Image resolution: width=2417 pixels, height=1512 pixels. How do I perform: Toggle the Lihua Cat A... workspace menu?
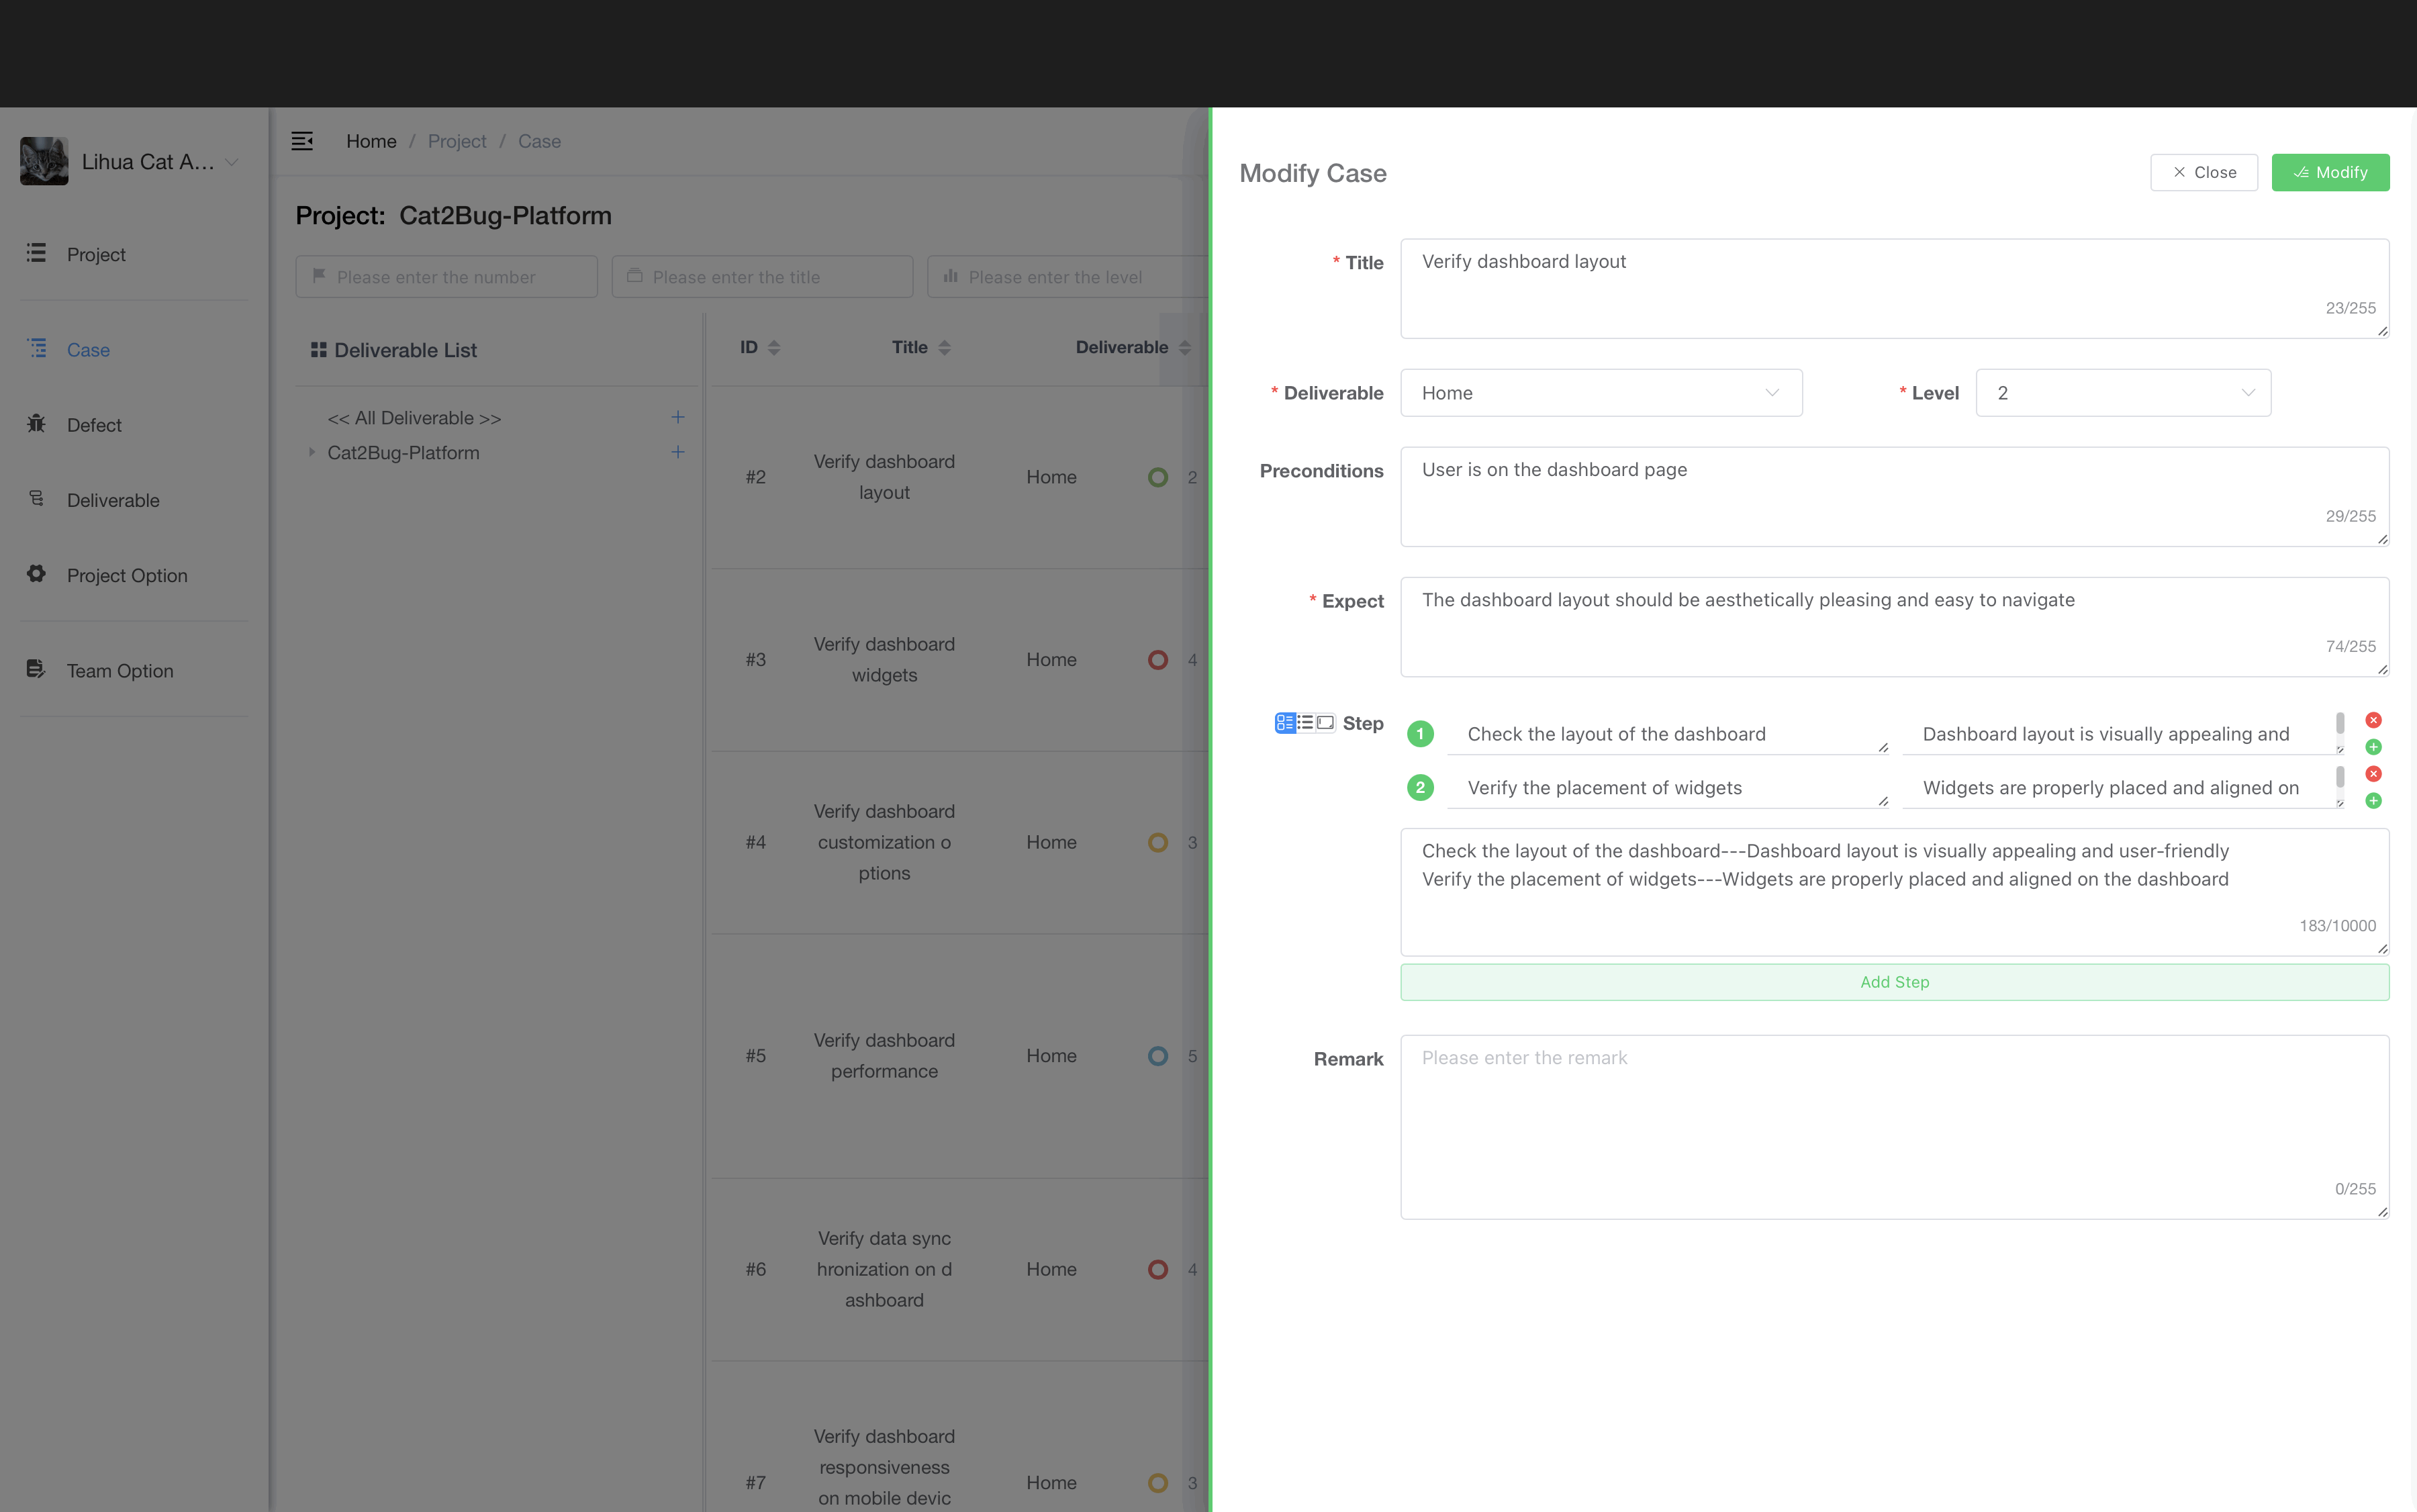pyautogui.click(x=232, y=160)
